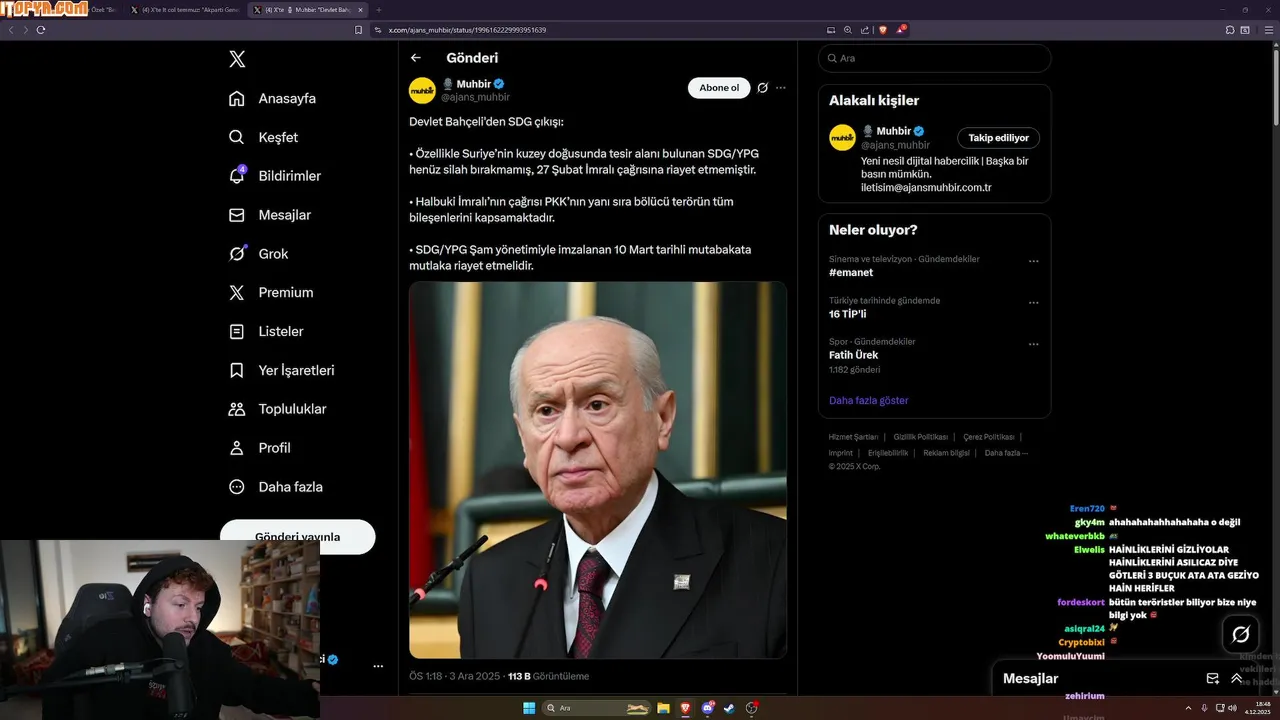Open a new browser tab with plus
This screenshot has height=720, width=1280.
(x=378, y=9)
